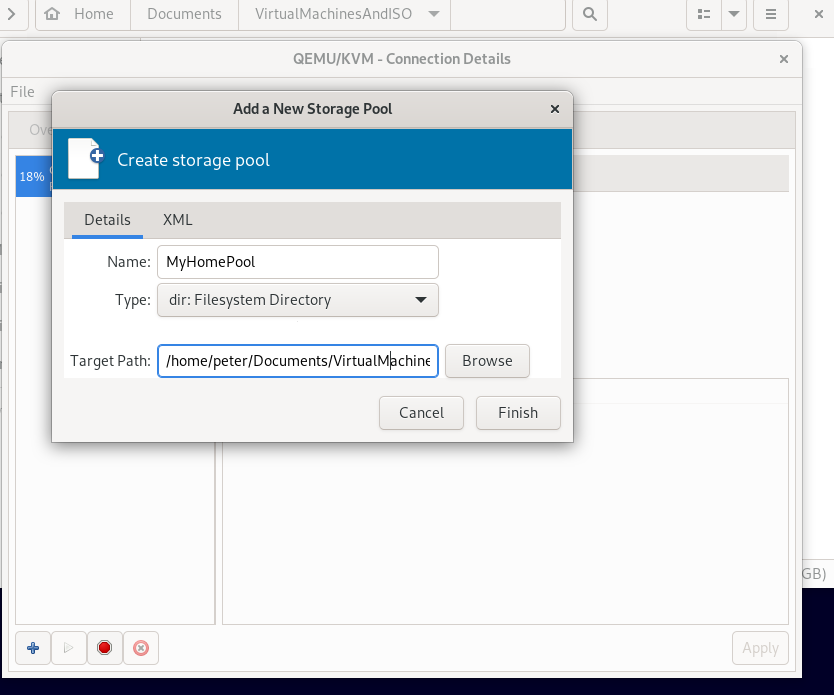The image size is (834, 695).
Task: Click inside the Target Path field
Action: (x=297, y=361)
